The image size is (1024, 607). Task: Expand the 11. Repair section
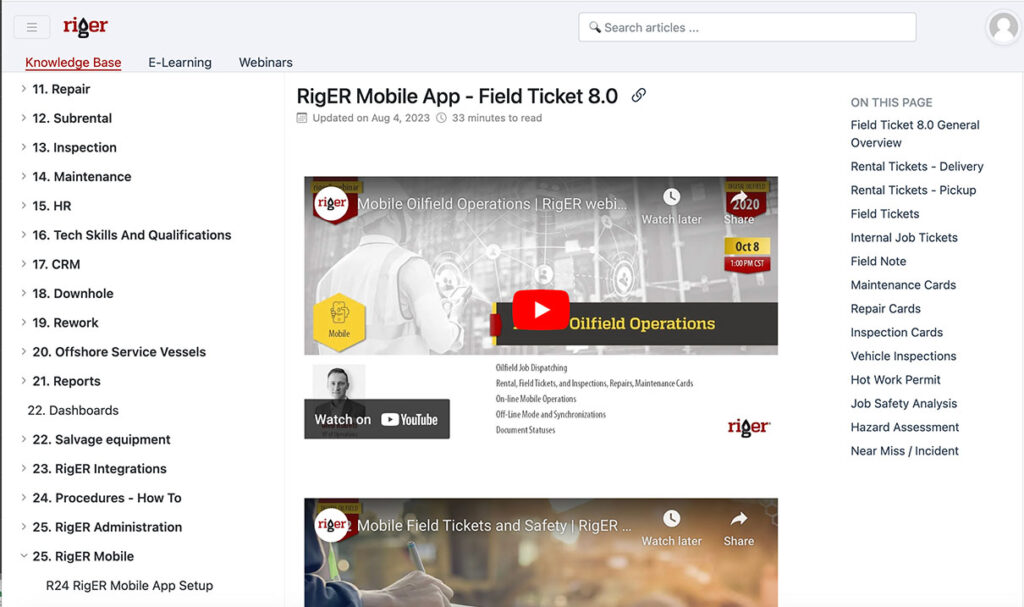click(x=24, y=89)
